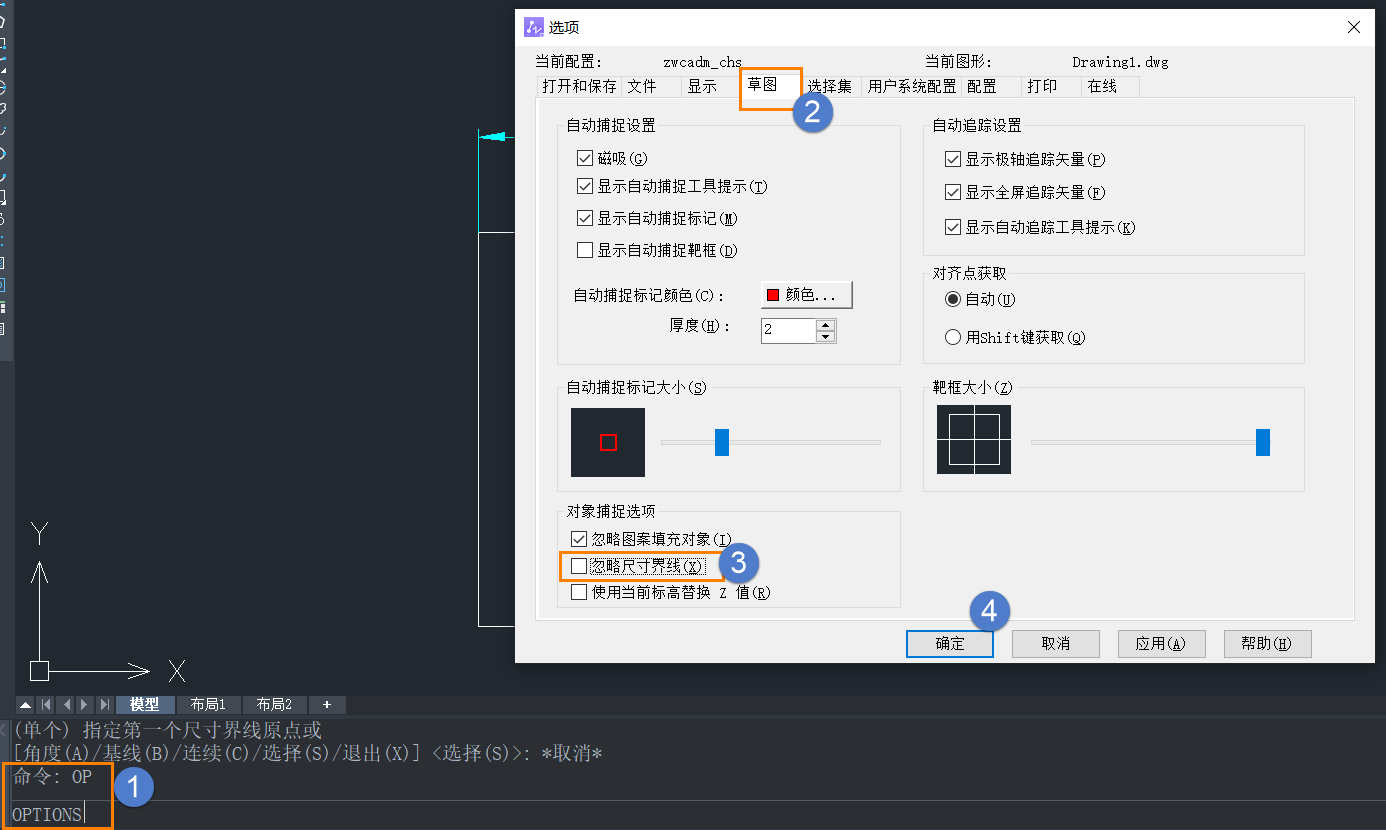The width and height of the screenshot is (1386, 830).
Task: Go to next layout tab arrow
Action: [x=85, y=705]
